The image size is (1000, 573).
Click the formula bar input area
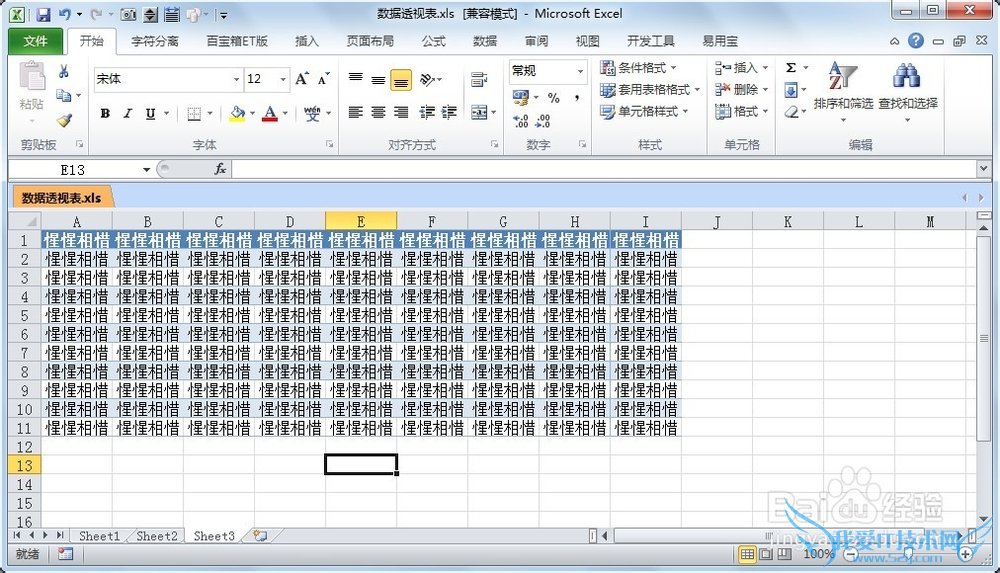[603, 170]
